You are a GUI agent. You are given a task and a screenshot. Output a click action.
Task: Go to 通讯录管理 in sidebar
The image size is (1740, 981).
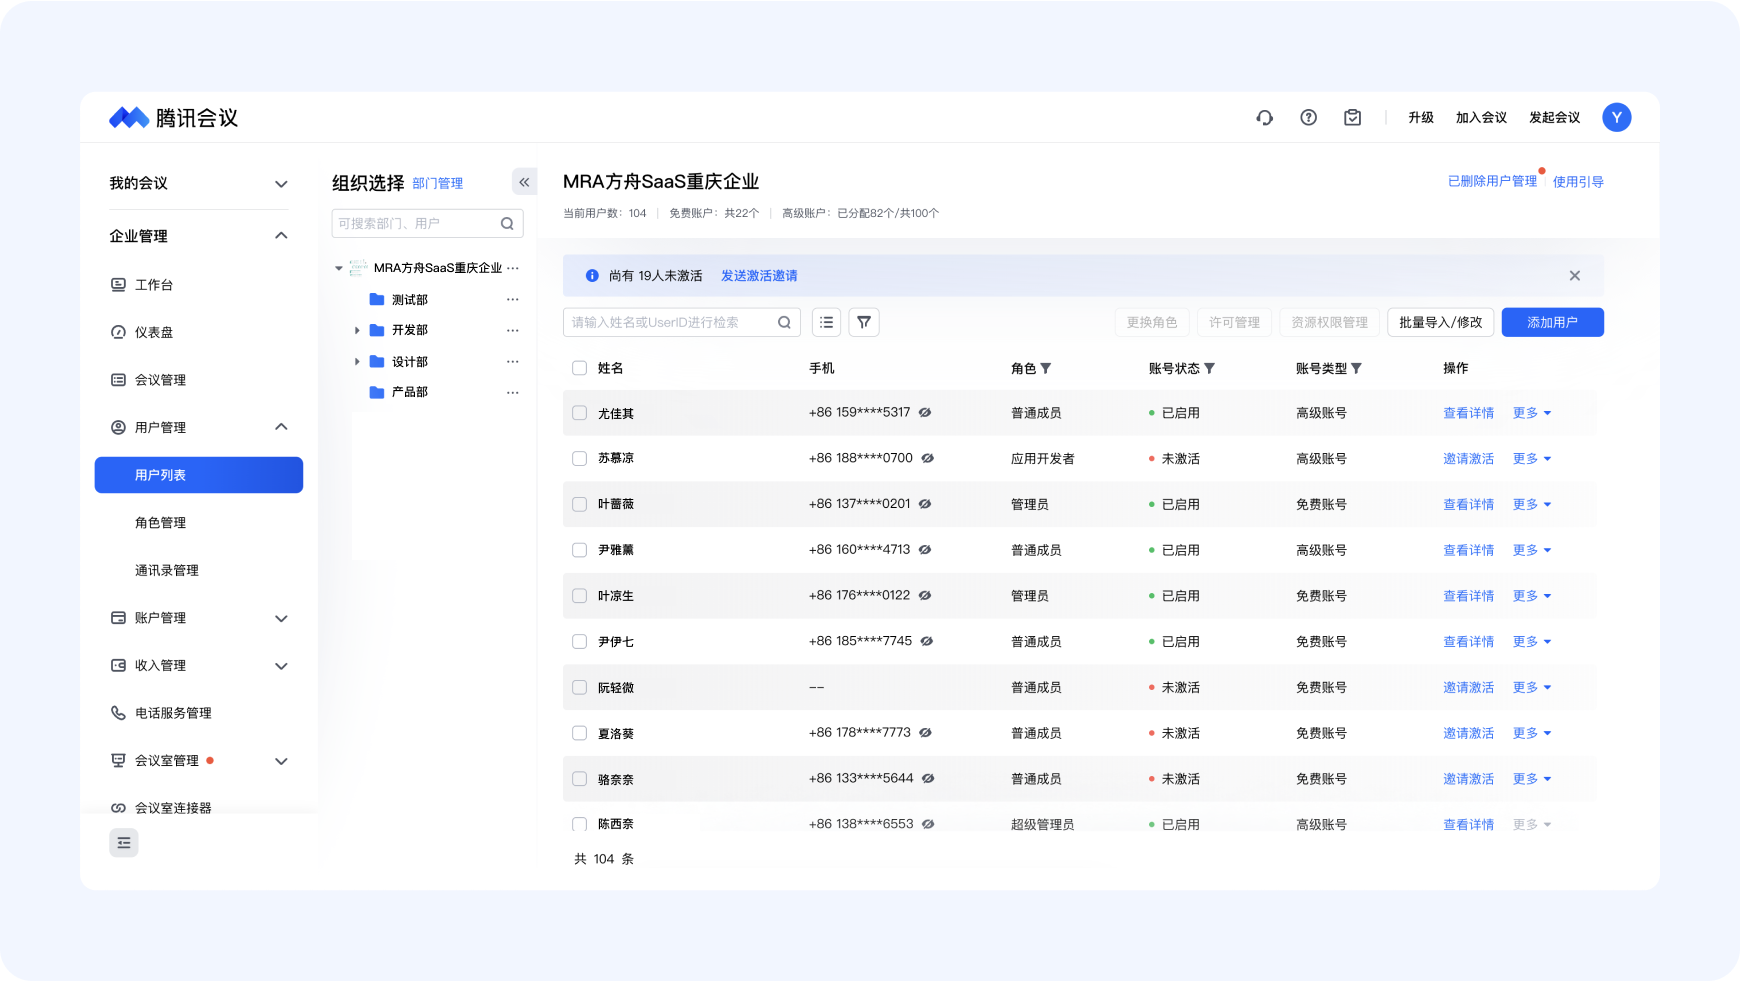(x=166, y=570)
